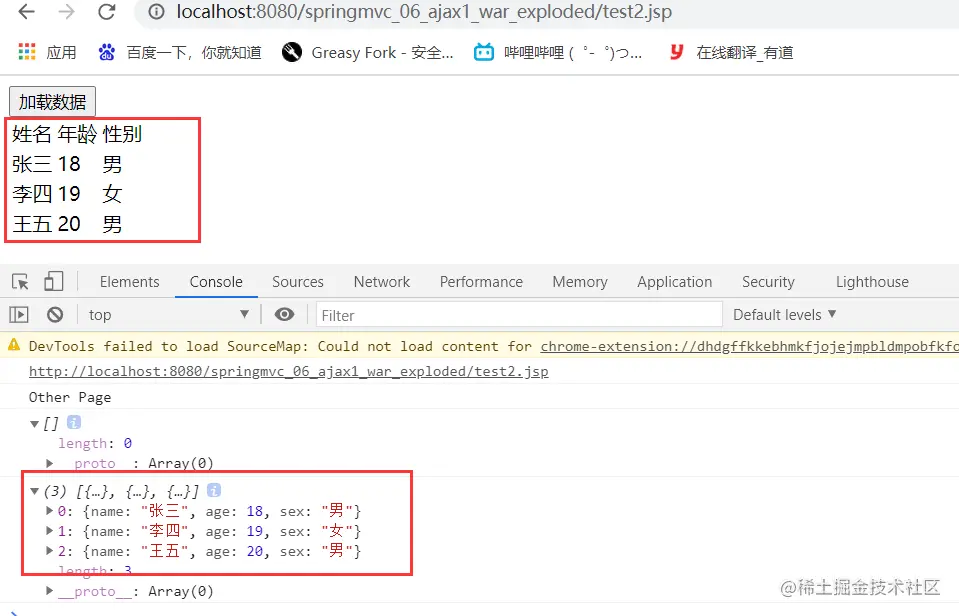This screenshot has width=959, height=616.
Task: Click the 李四 name cell
Action: coord(32,194)
